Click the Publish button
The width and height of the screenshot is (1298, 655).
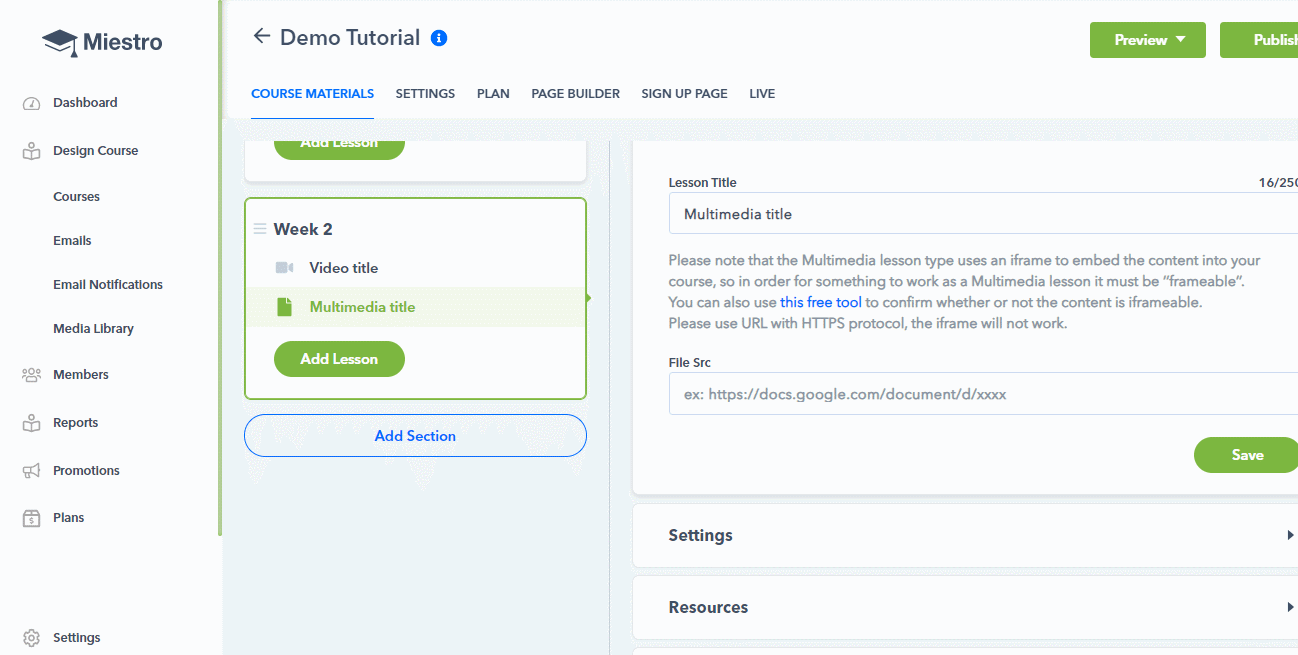[x=1259, y=40]
